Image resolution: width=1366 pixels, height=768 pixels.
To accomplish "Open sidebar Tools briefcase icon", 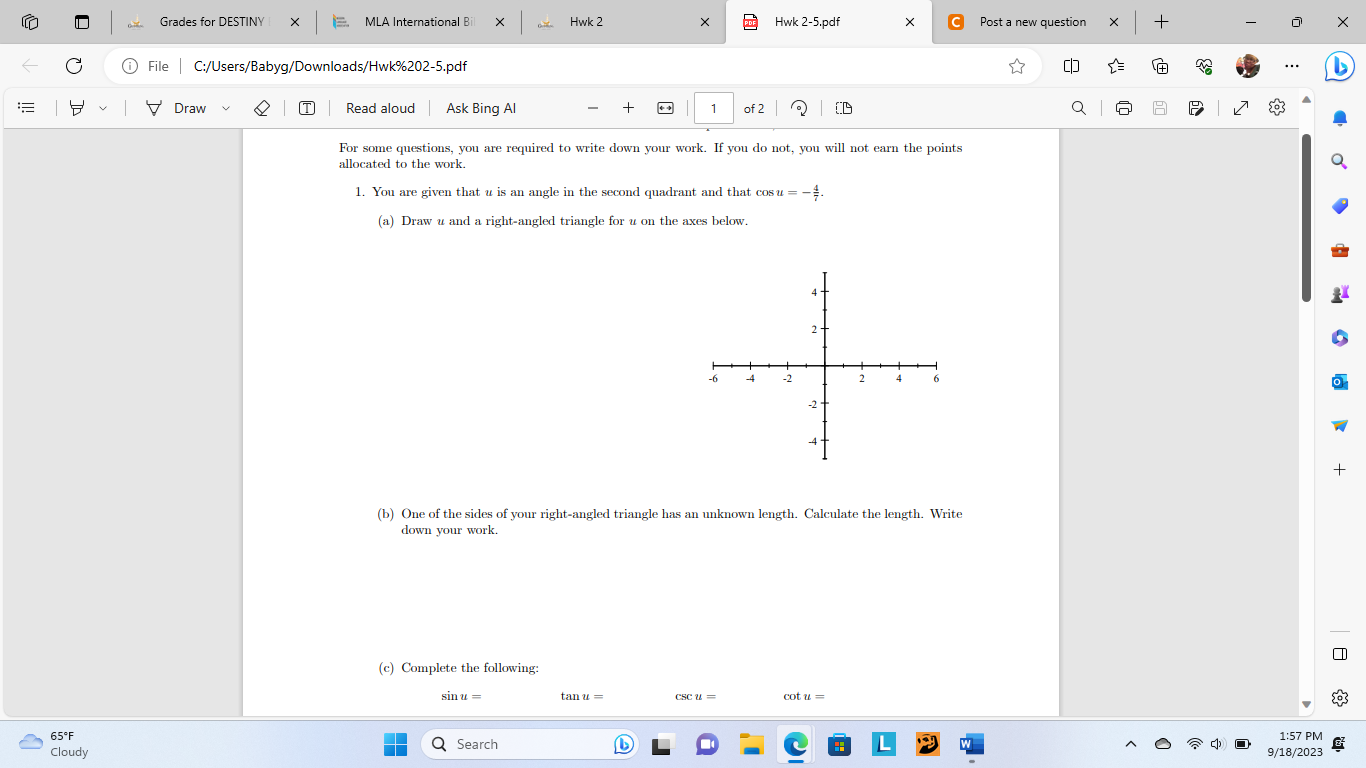I will (x=1340, y=250).
